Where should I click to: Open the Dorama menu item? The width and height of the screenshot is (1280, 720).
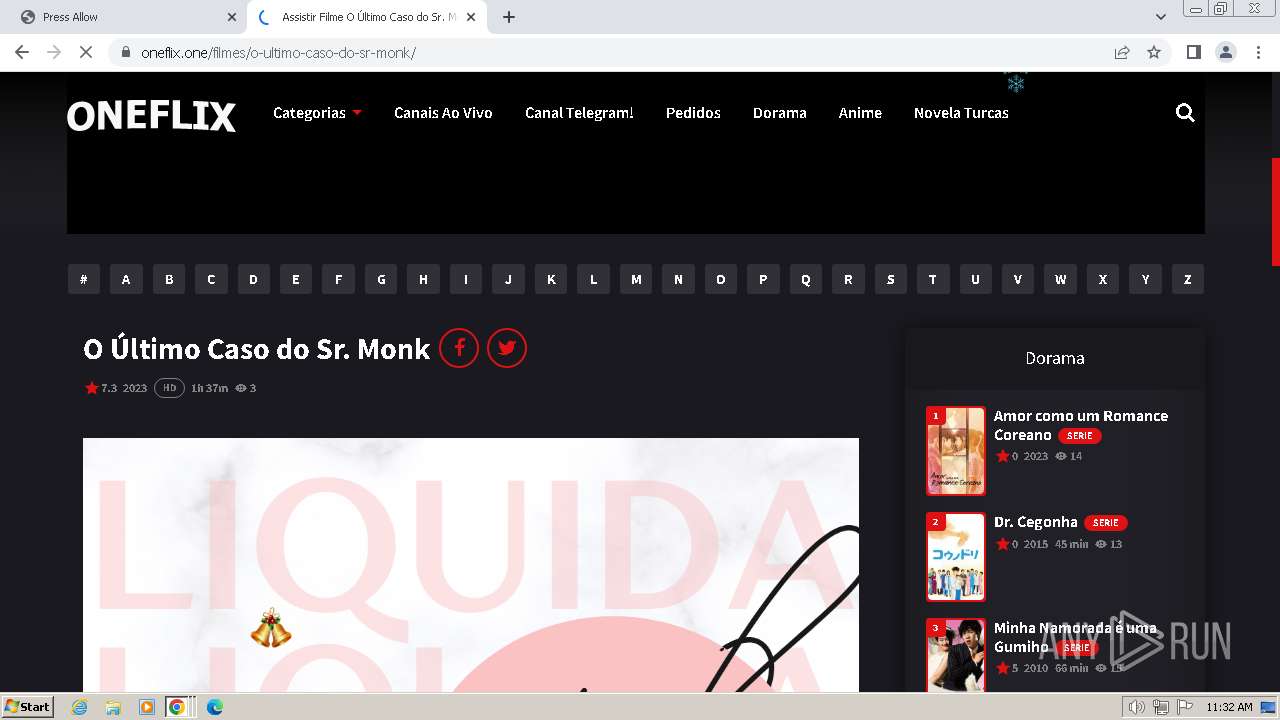[x=780, y=113]
